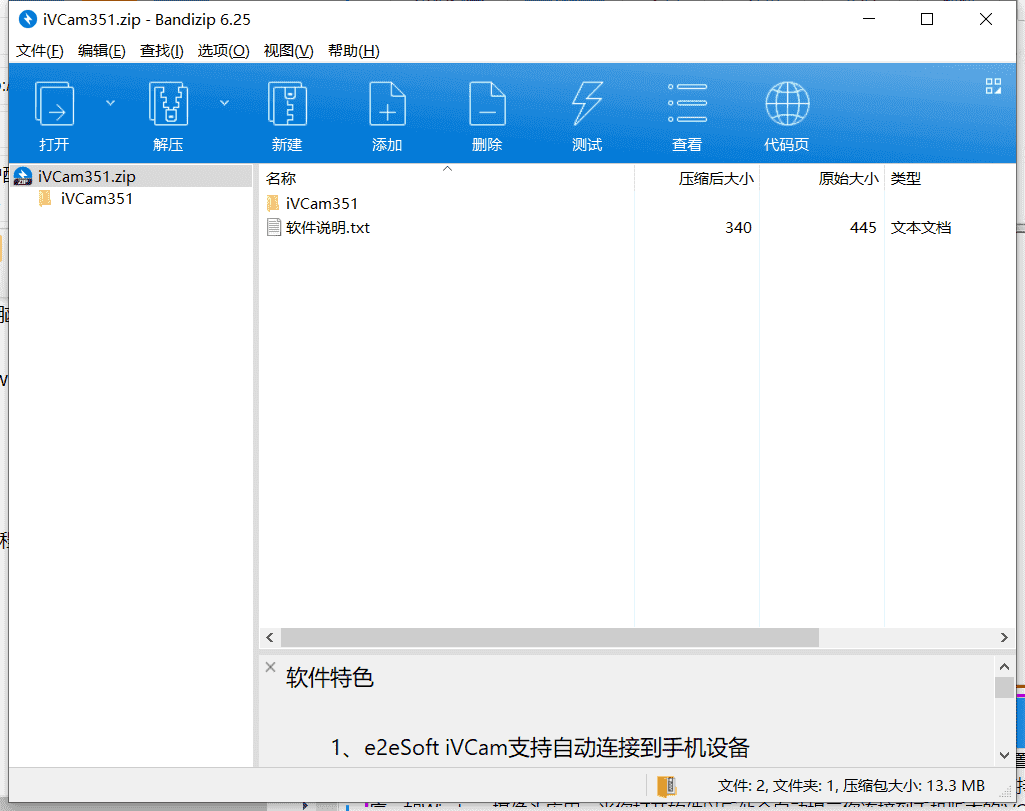Open the 选项(O) menu
The width and height of the screenshot is (1025, 811).
(x=224, y=51)
